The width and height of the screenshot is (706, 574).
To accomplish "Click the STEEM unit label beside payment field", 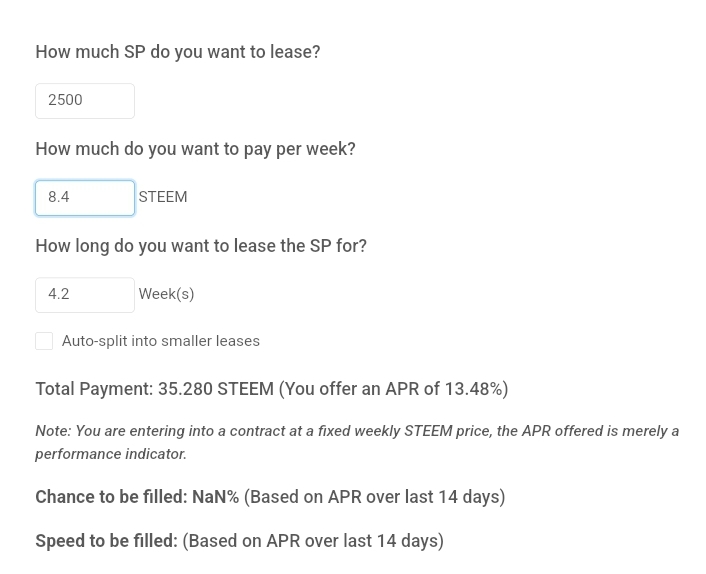I will 163,197.
